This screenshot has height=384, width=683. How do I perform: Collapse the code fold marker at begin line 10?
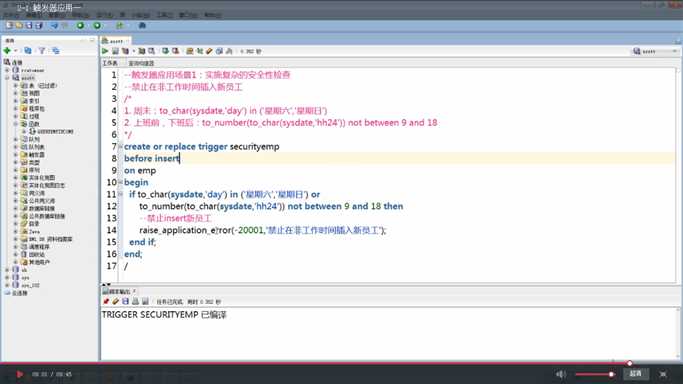click(x=121, y=182)
